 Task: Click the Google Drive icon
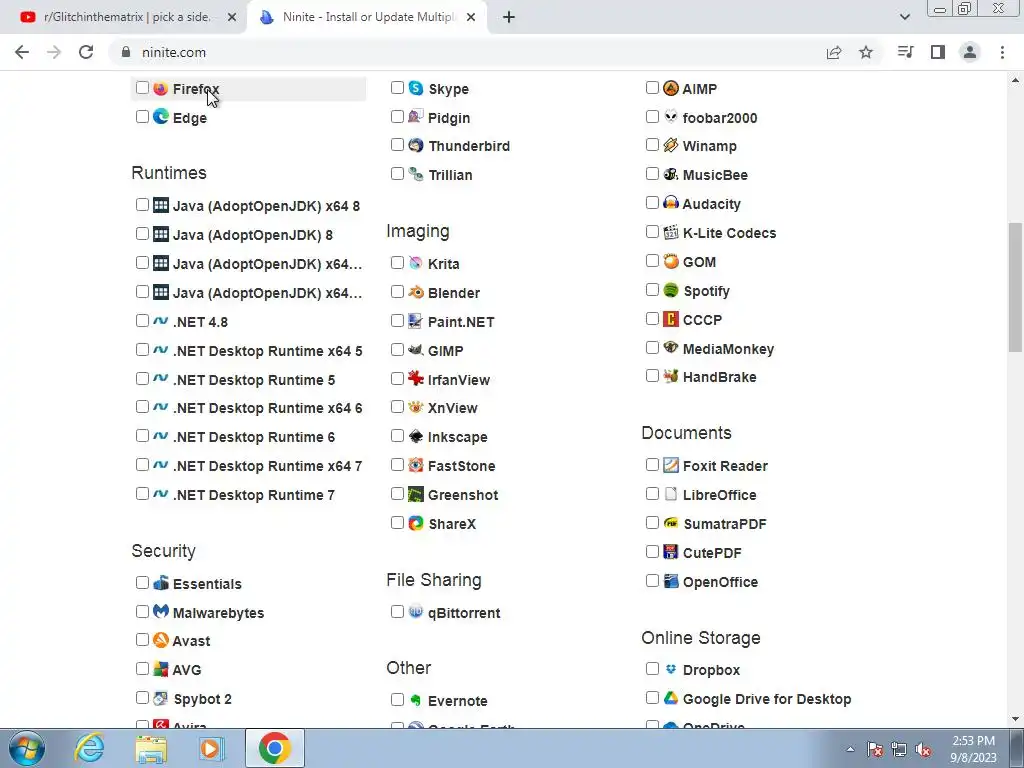[x=671, y=698]
